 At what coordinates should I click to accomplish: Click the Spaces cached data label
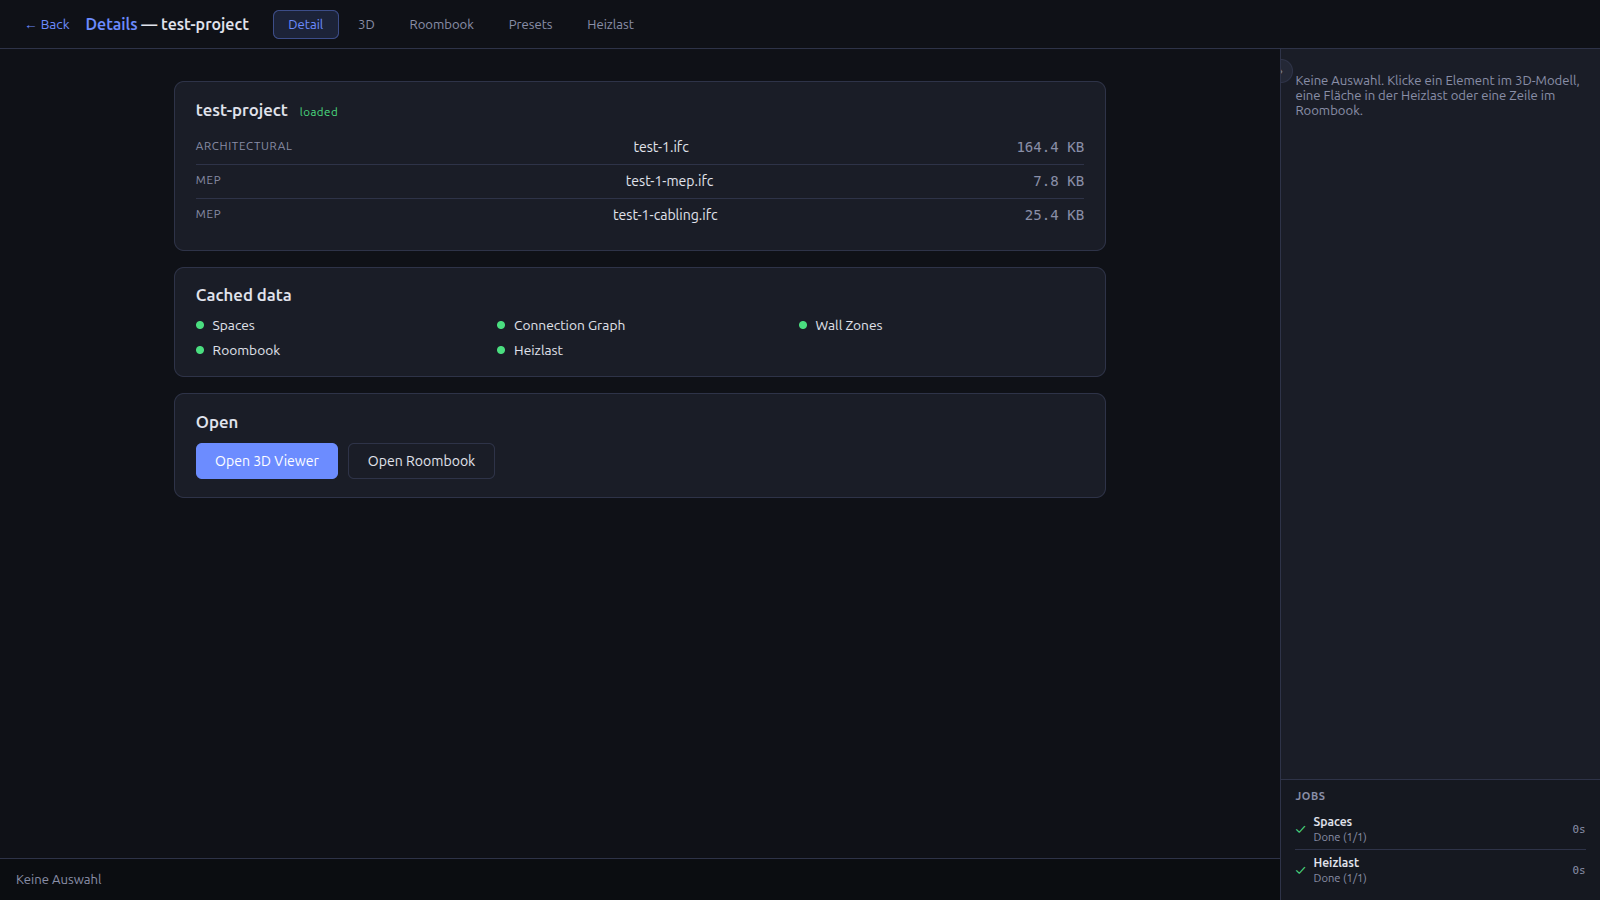(x=233, y=325)
